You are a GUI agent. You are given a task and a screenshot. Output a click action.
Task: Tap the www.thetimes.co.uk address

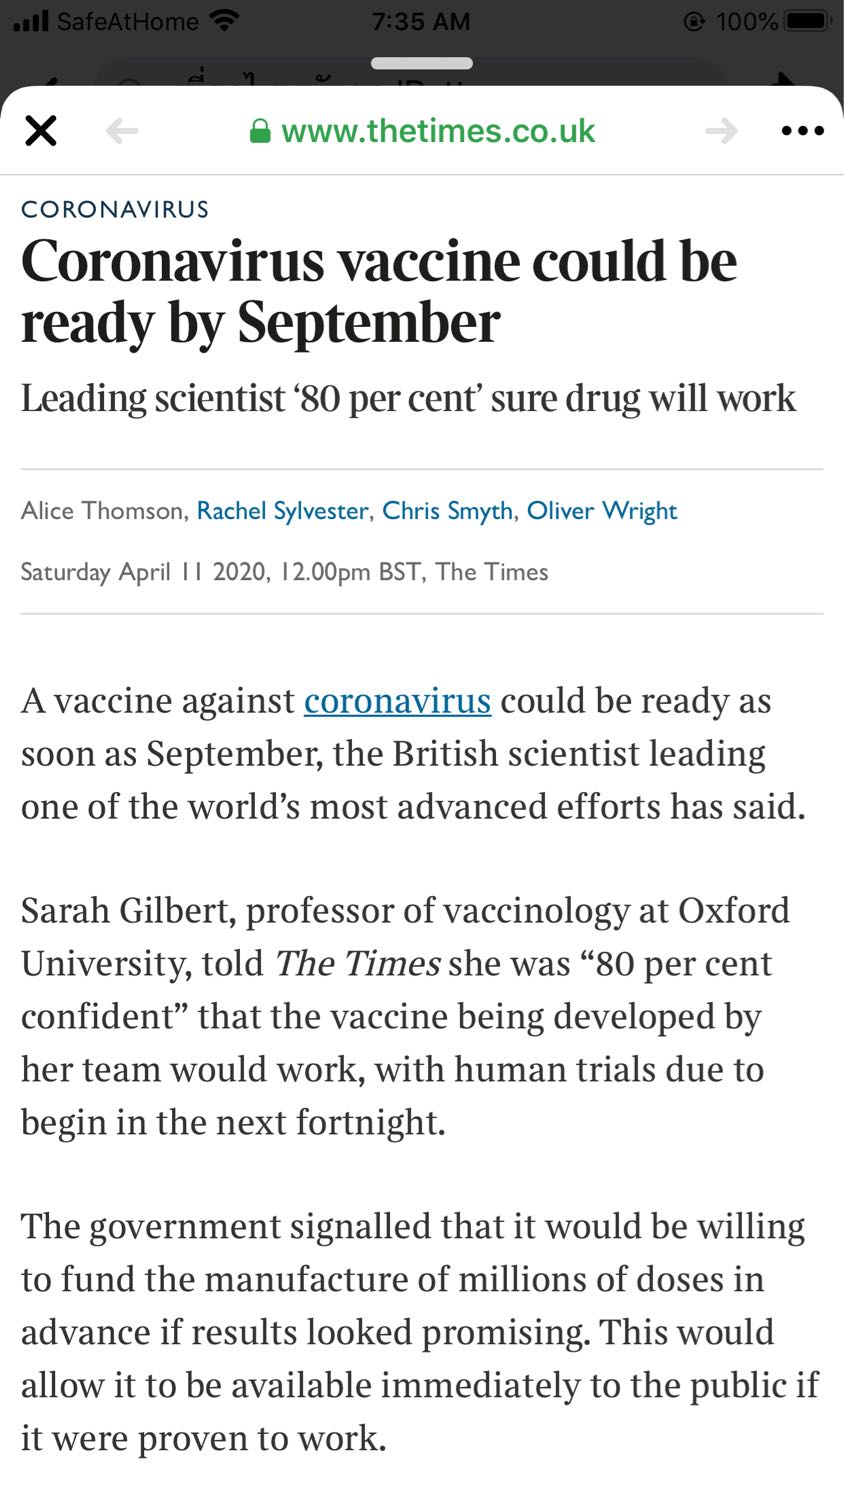tap(438, 131)
